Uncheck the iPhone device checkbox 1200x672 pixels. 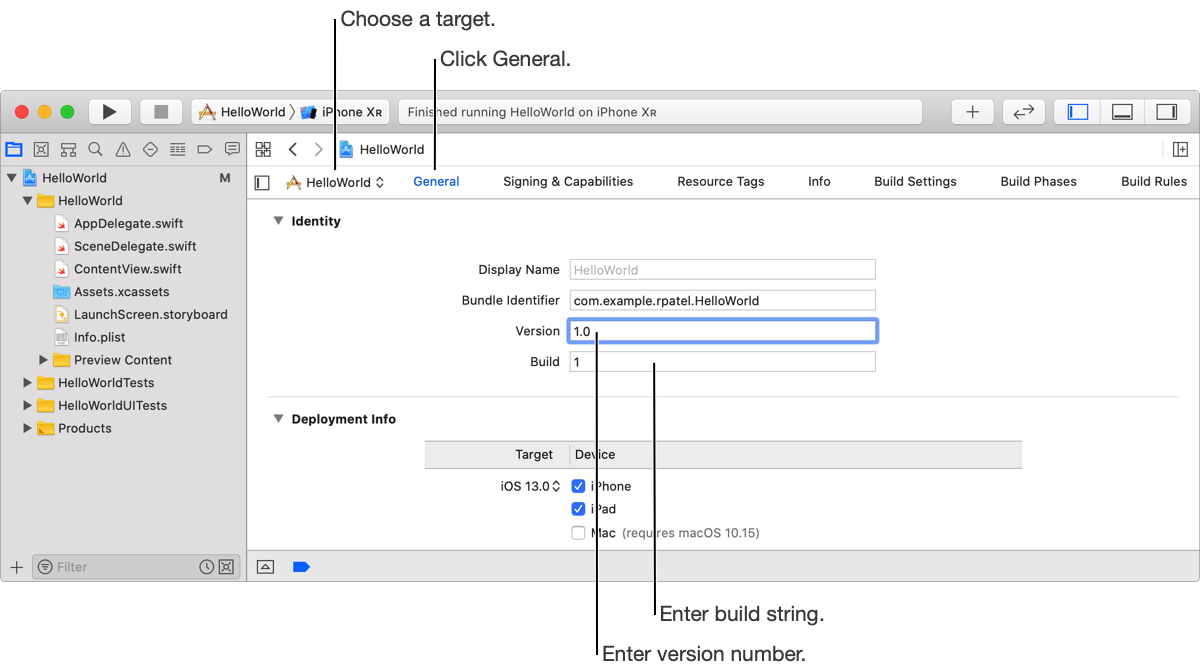578,486
